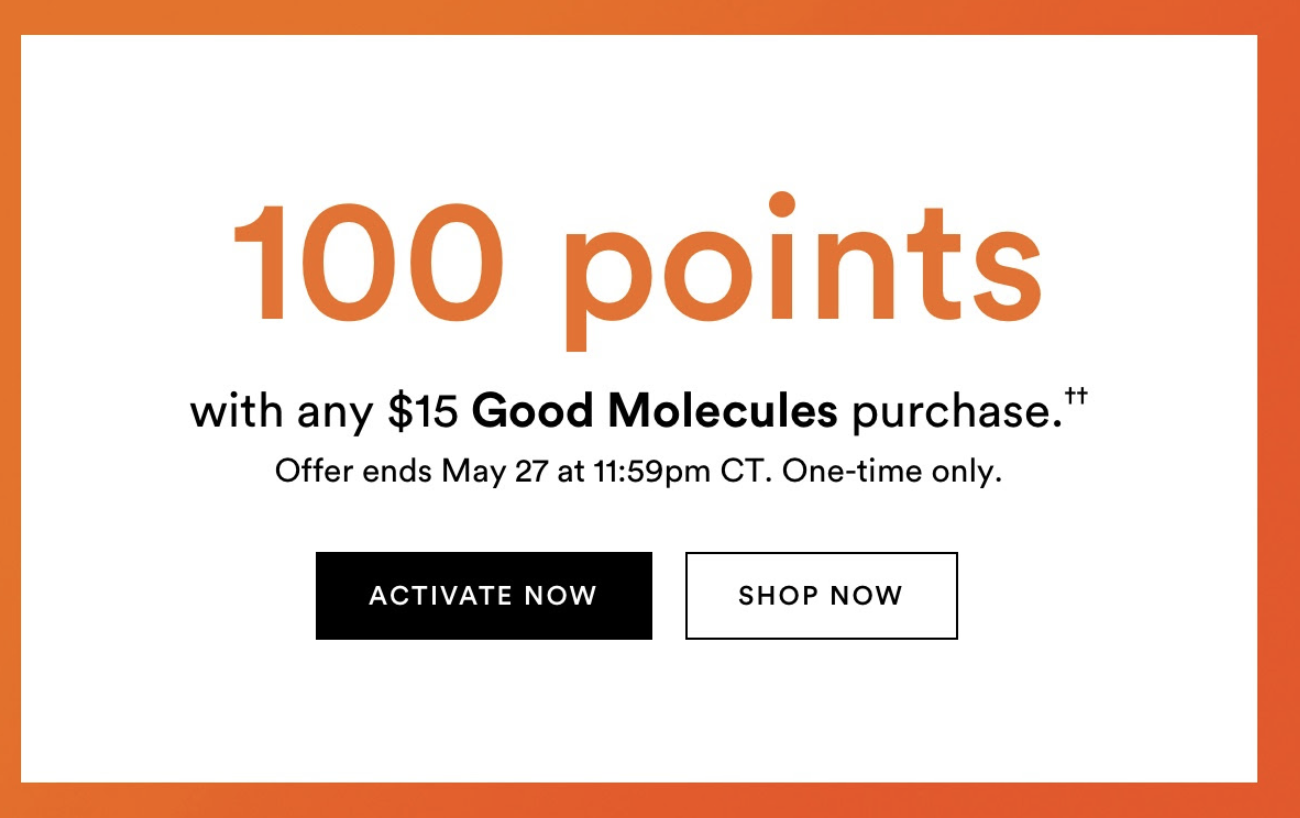The width and height of the screenshot is (1300, 818).
Task: Click the empty white area below the buttons
Action: 639,711
